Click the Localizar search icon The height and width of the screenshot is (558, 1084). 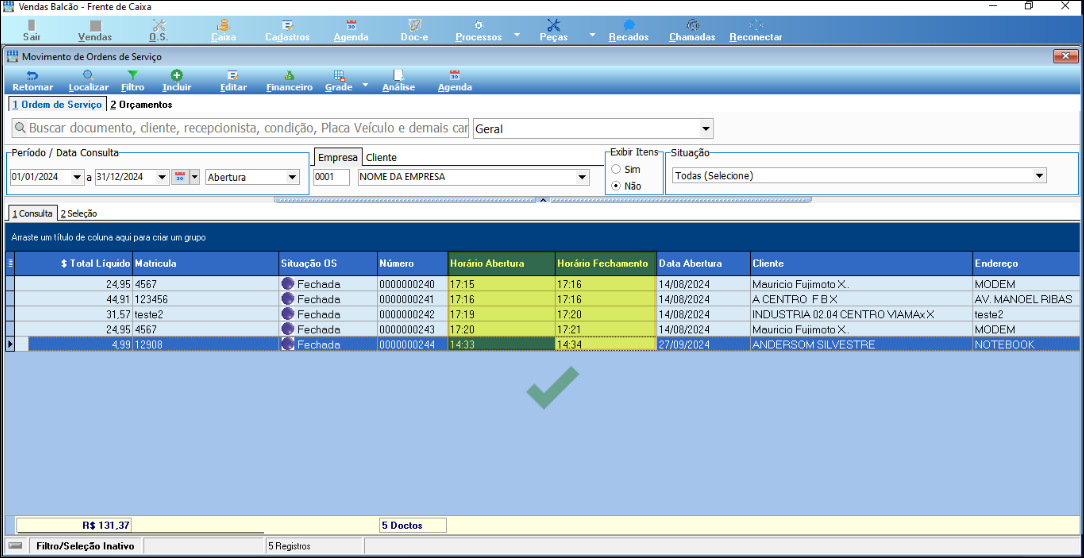(x=88, y=81)
